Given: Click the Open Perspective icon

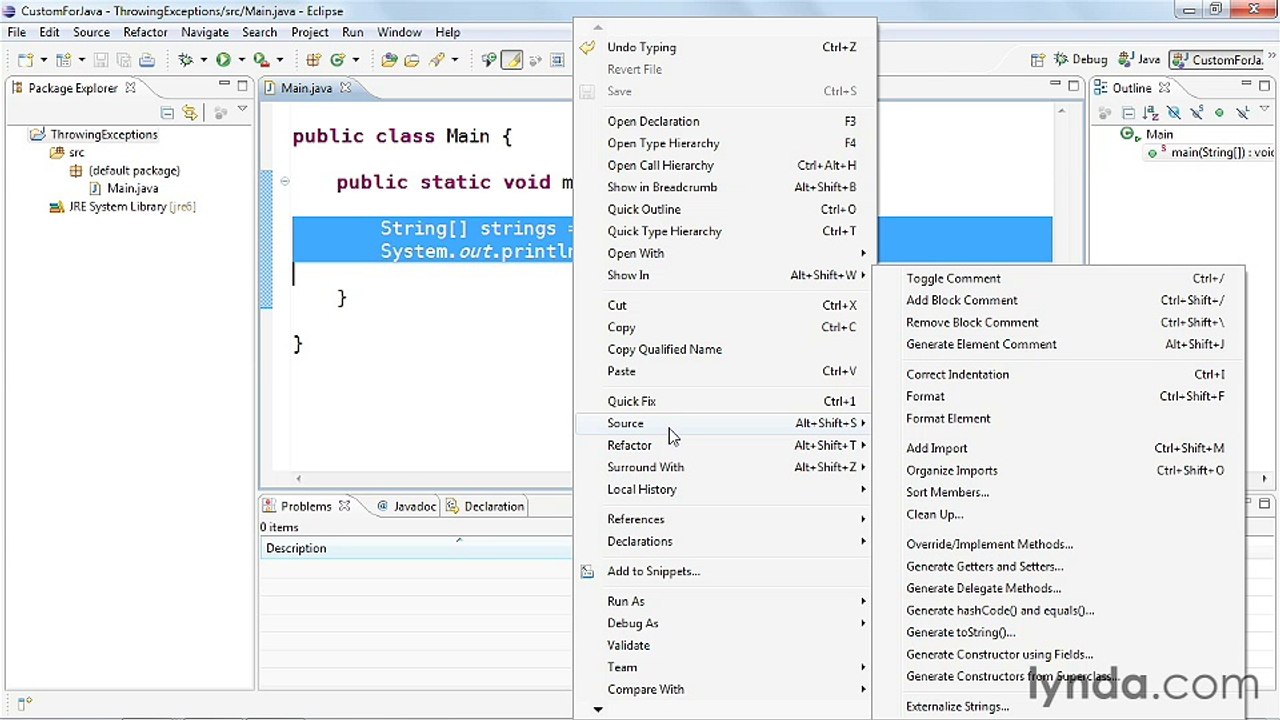Looking at the screenshot, I should pyautogui.click(x=1038, y=60).
